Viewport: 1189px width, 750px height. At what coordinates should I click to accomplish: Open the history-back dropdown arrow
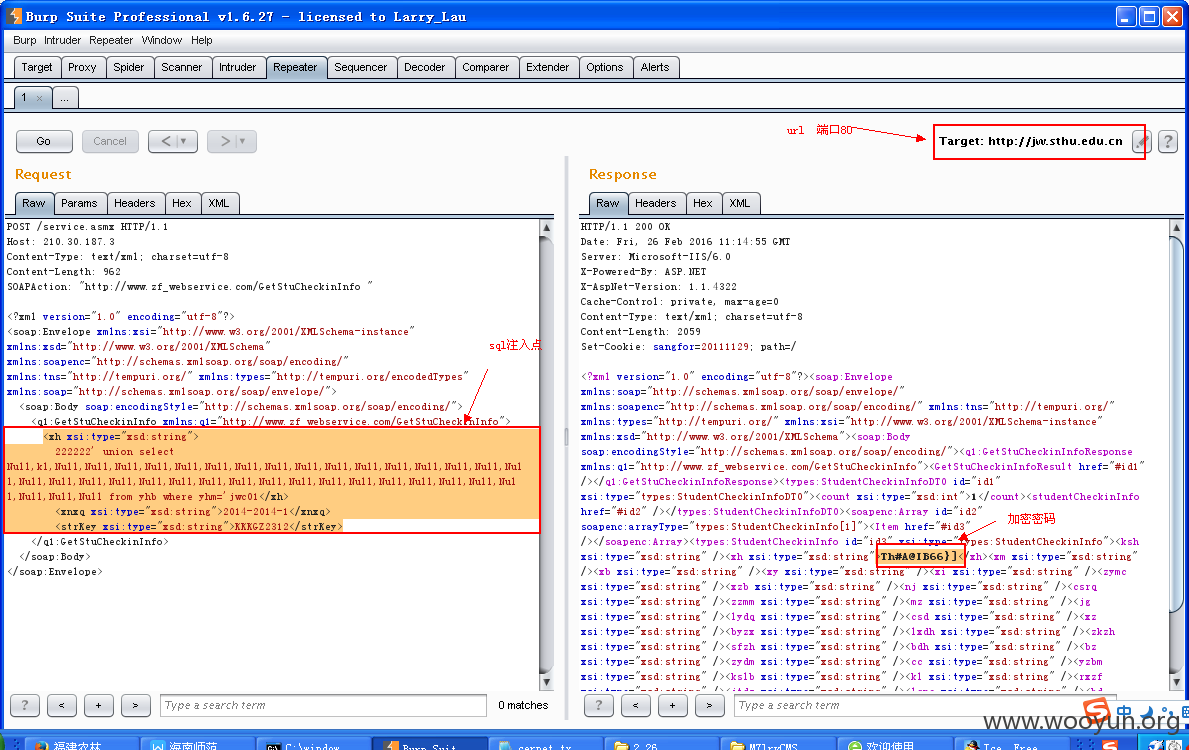(x=184, y=141)
